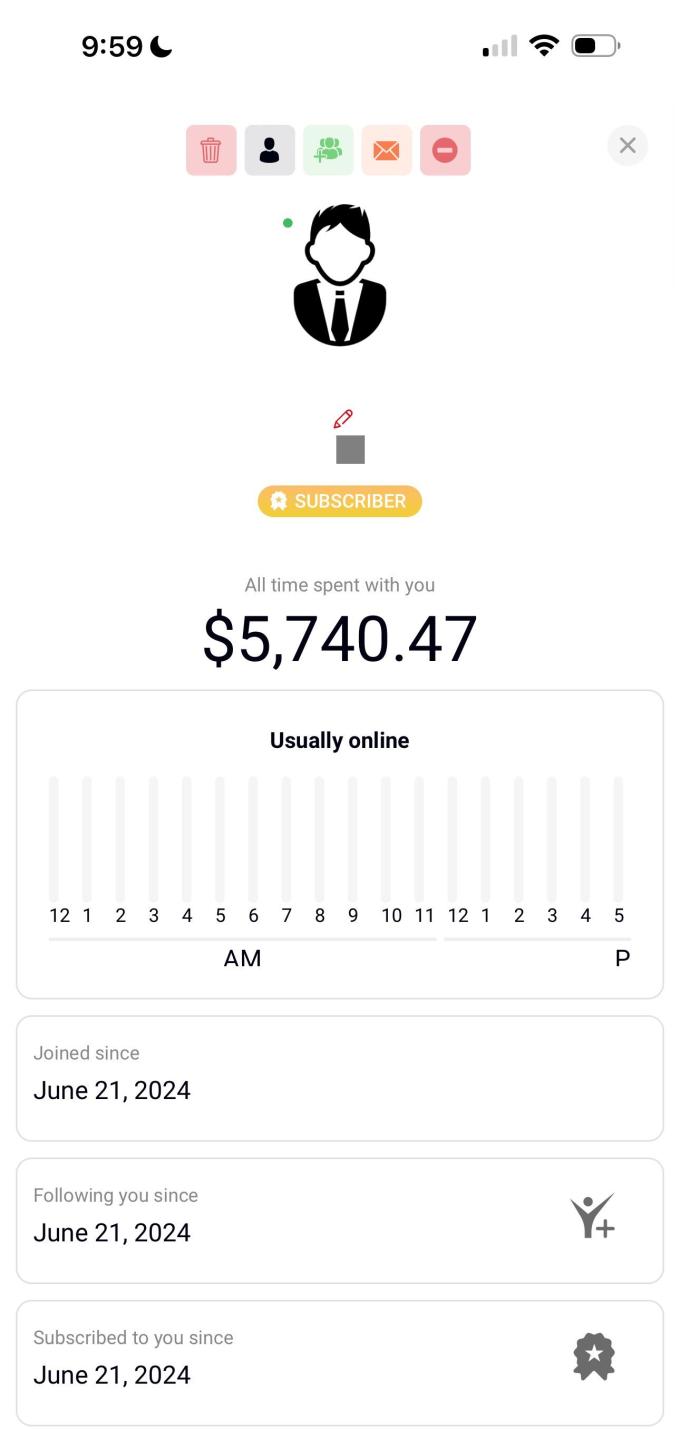Tap the red pencil edit icon
The image size is (680, 1429).
click(343, 418)
